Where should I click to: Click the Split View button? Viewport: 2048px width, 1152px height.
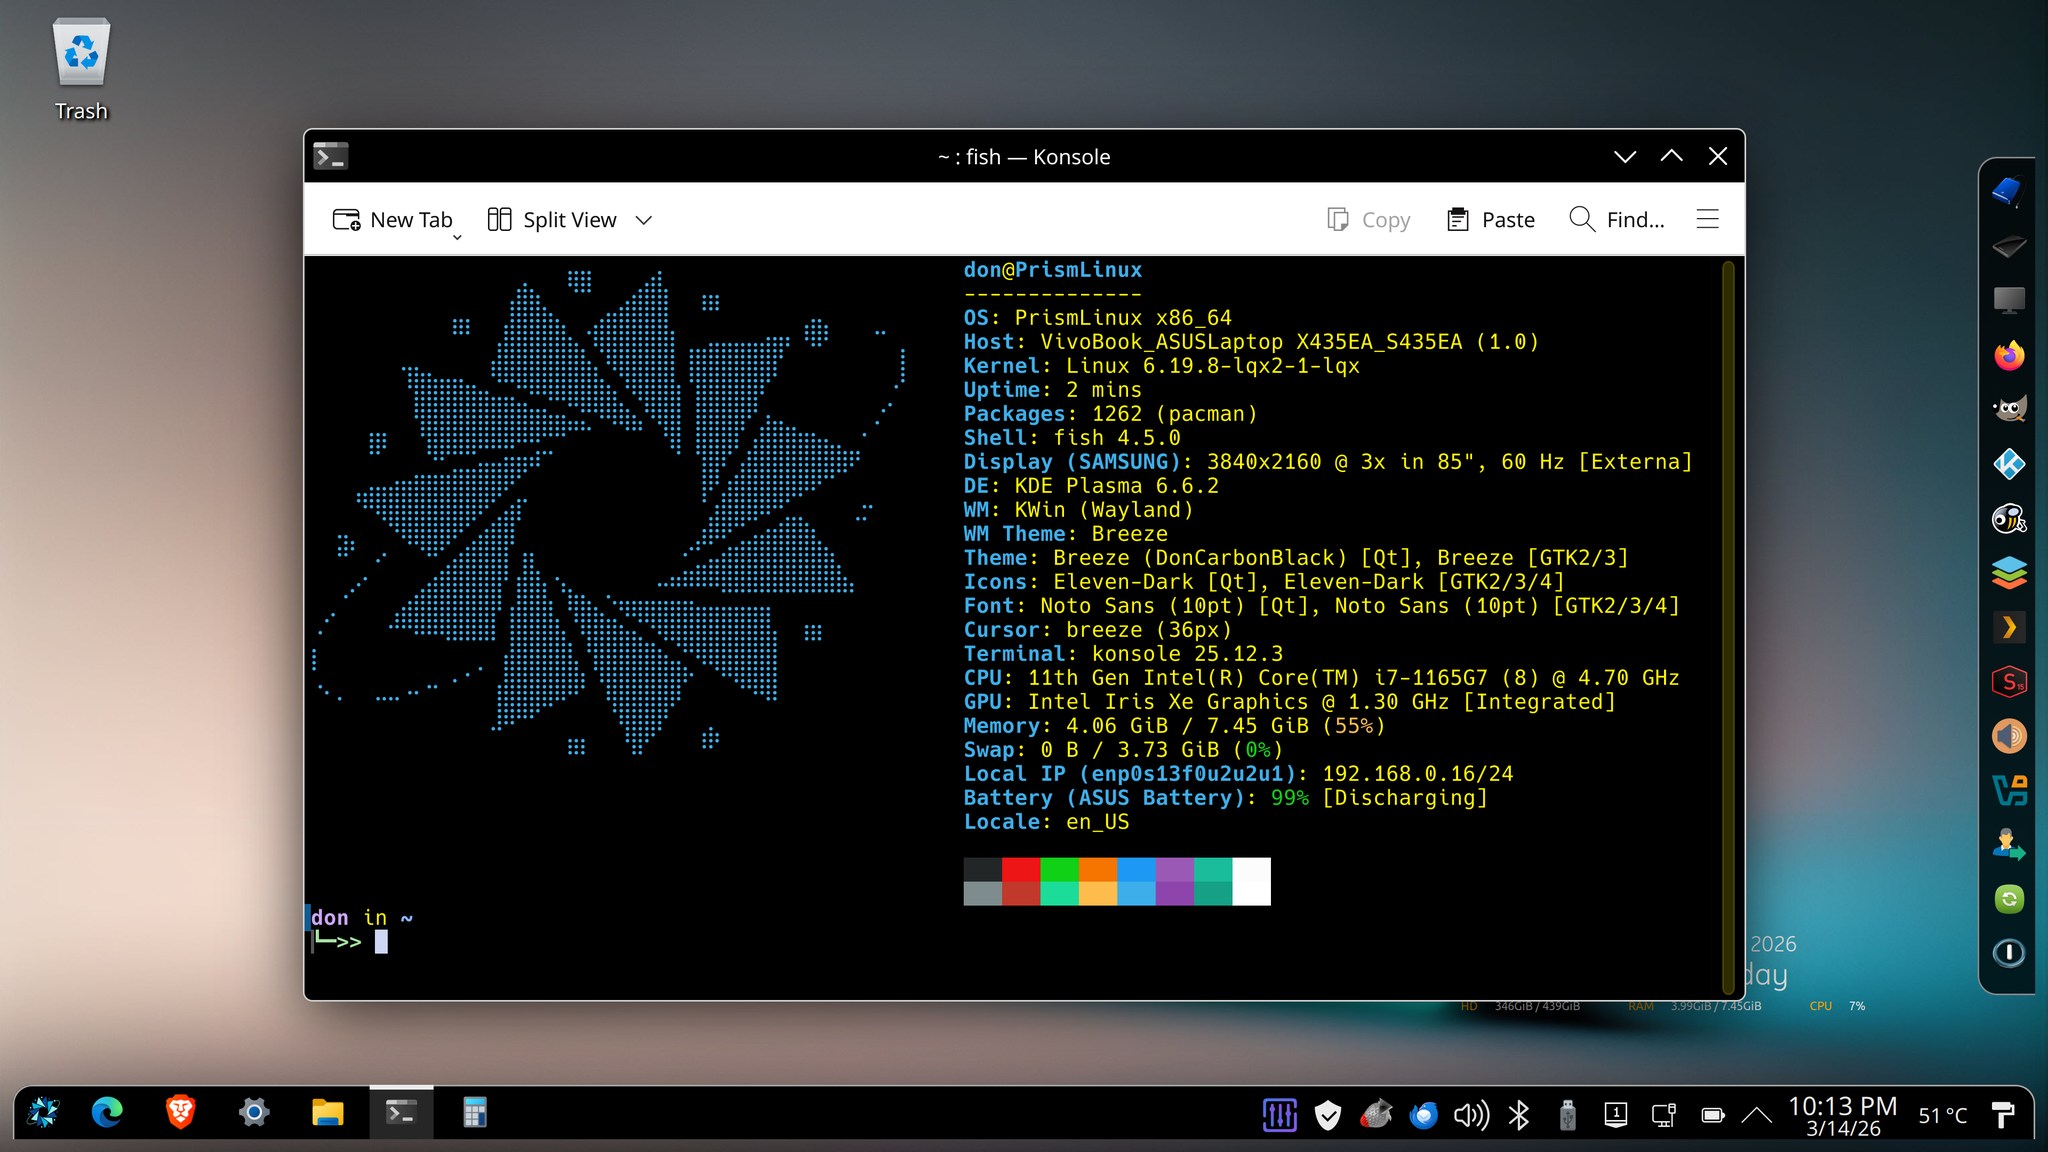[x=552, y=220]
